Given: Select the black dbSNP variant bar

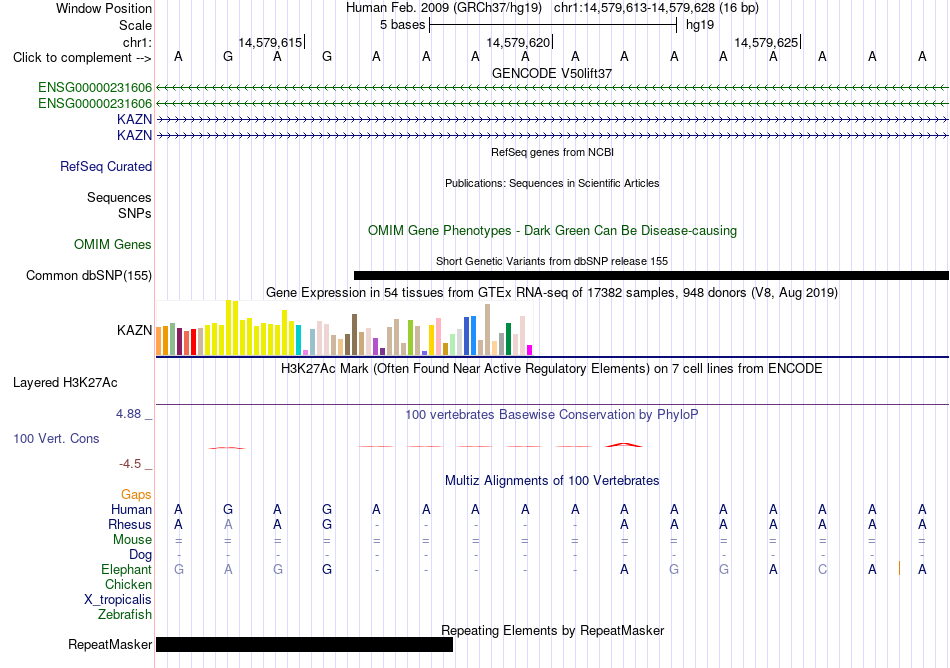Looking at the screenshot, I should pyautogui.click(x=651, y=276).
